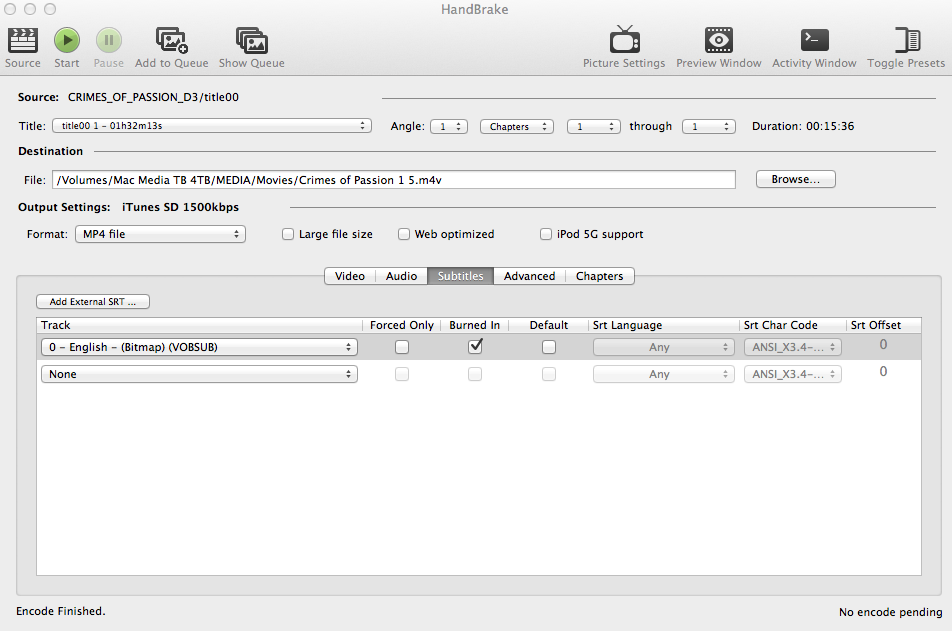Open the Activity Window terminal icon
Image resolution: width=952 pixels, height=631 pixels.
pyautogui.click(x=814, y=40)
